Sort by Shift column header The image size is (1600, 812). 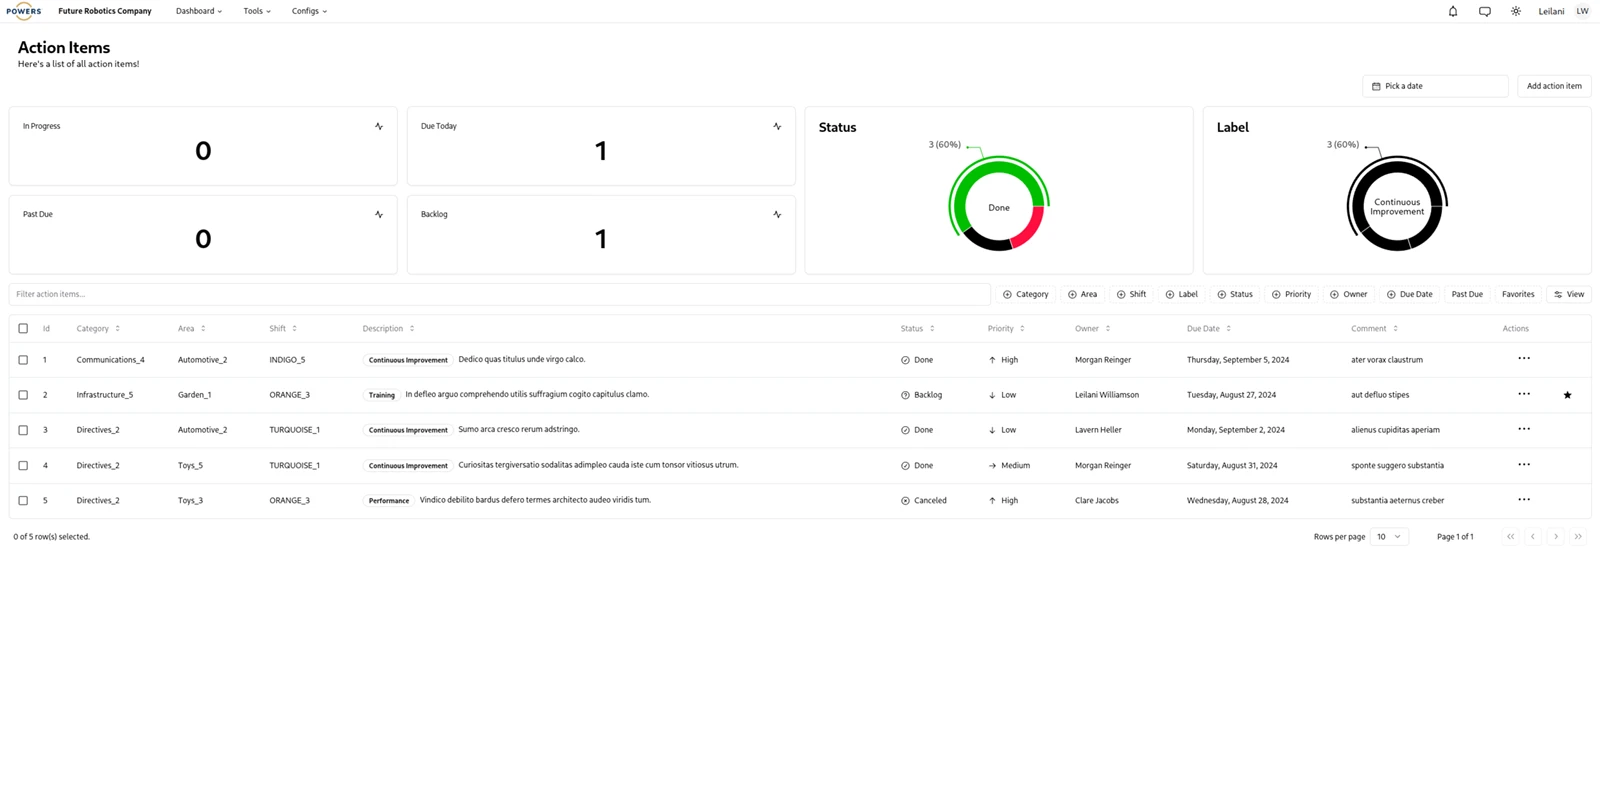coord(283,328)
